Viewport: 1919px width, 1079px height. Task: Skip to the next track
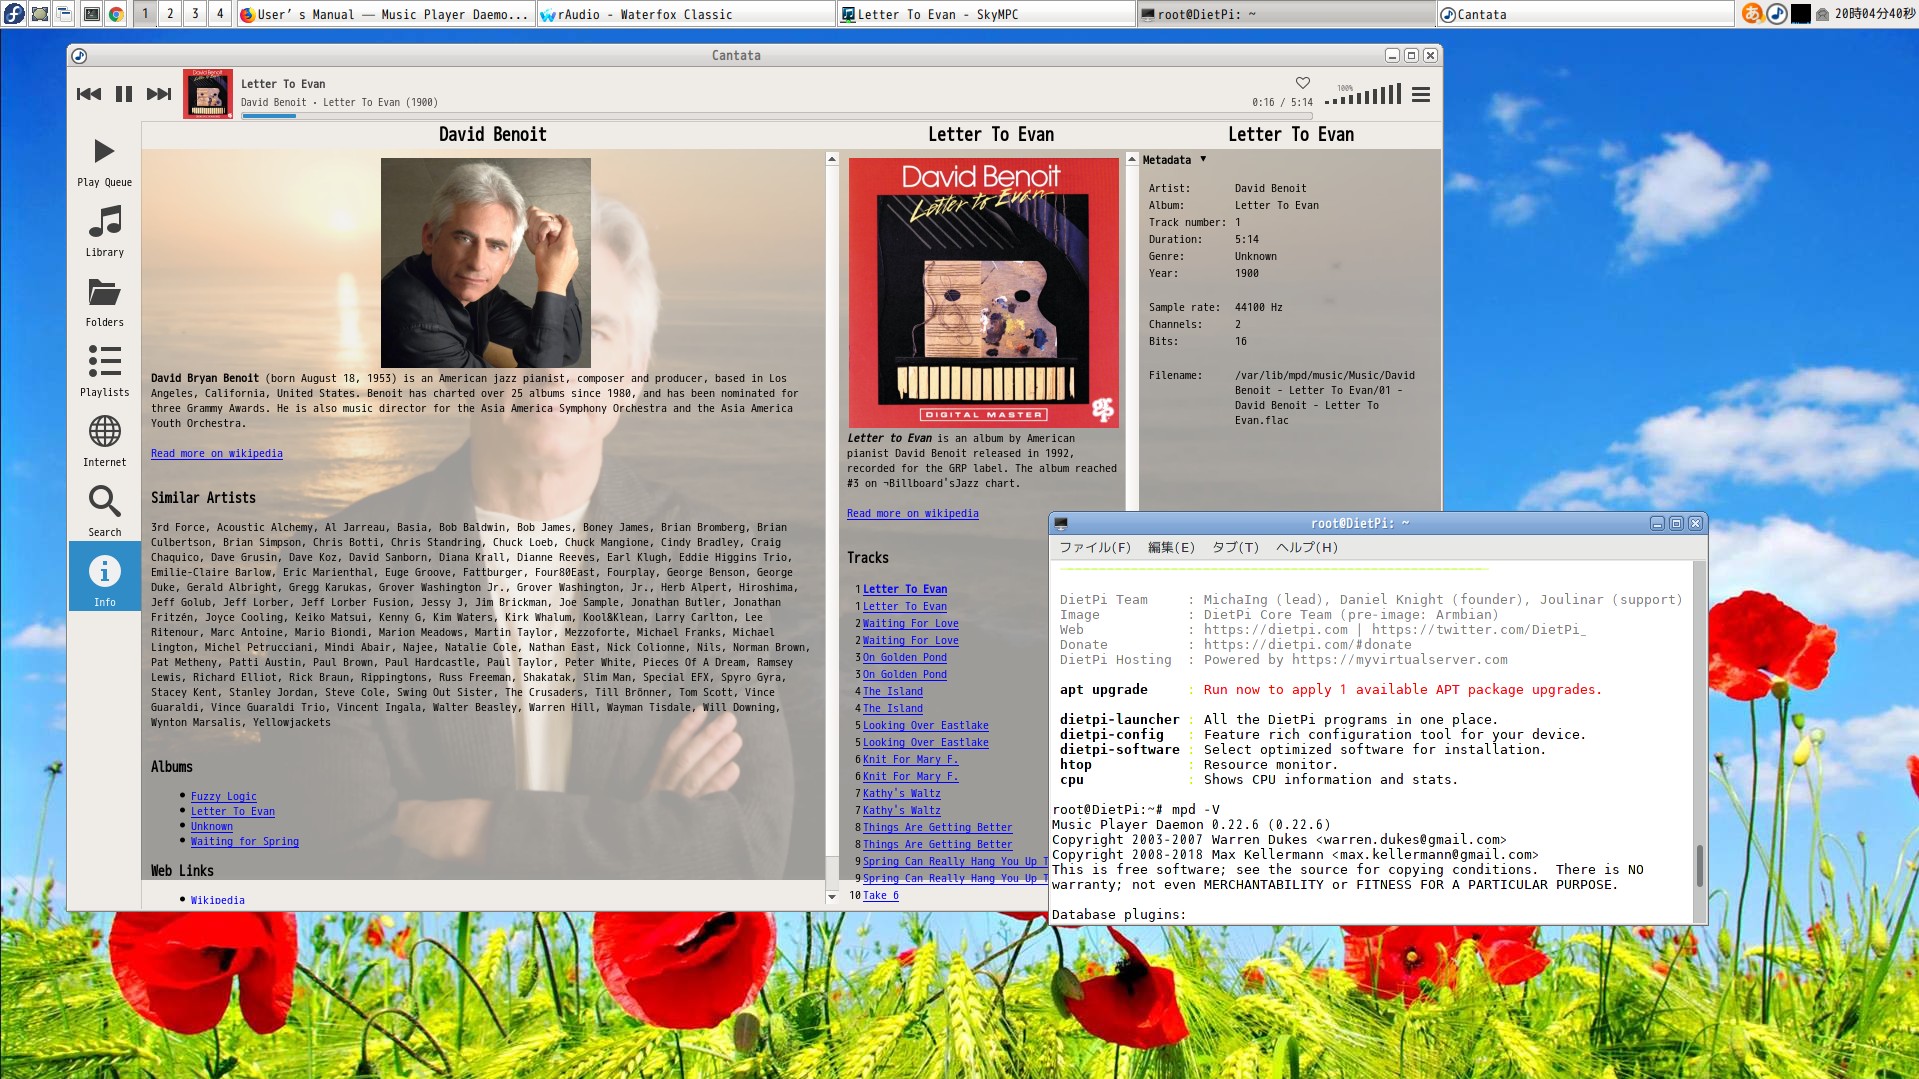point(159,94)
